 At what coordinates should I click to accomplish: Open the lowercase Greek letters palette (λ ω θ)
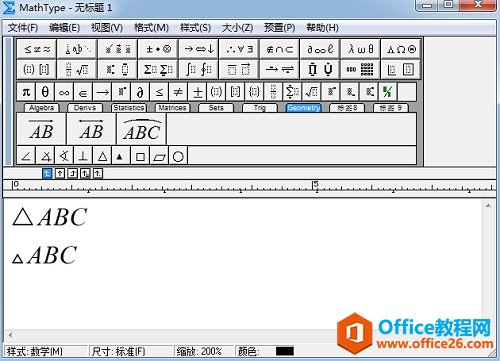point(360,49)
